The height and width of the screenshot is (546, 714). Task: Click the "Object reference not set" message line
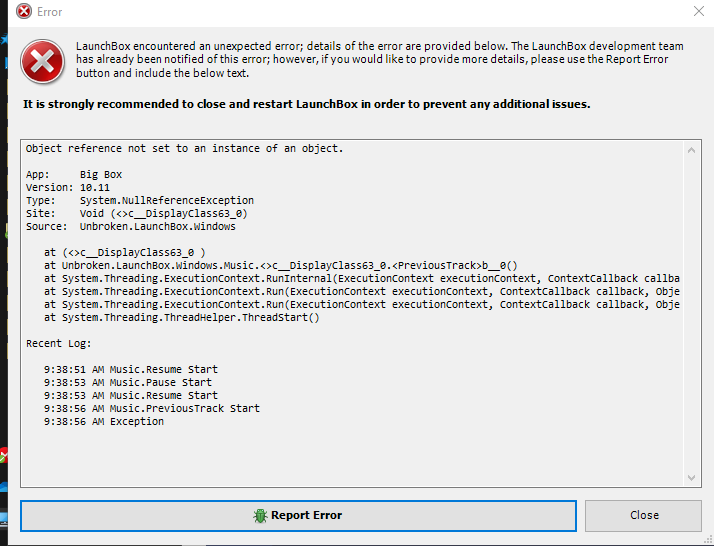[x=184, y=148]
